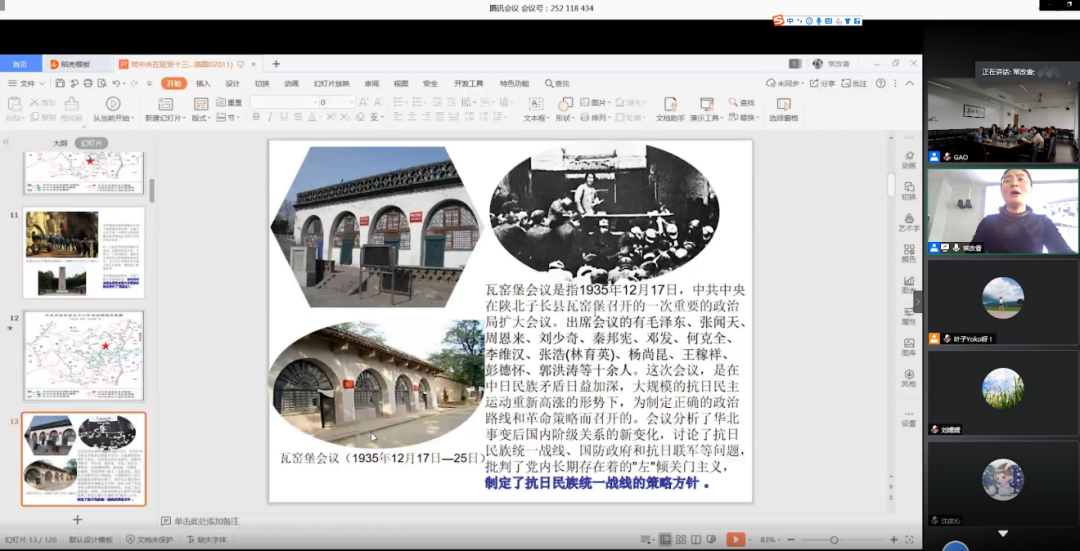1080x551 pixels.
Task: Open the Selection Pane (选择窗格) icon
Action: click(783, 104)
